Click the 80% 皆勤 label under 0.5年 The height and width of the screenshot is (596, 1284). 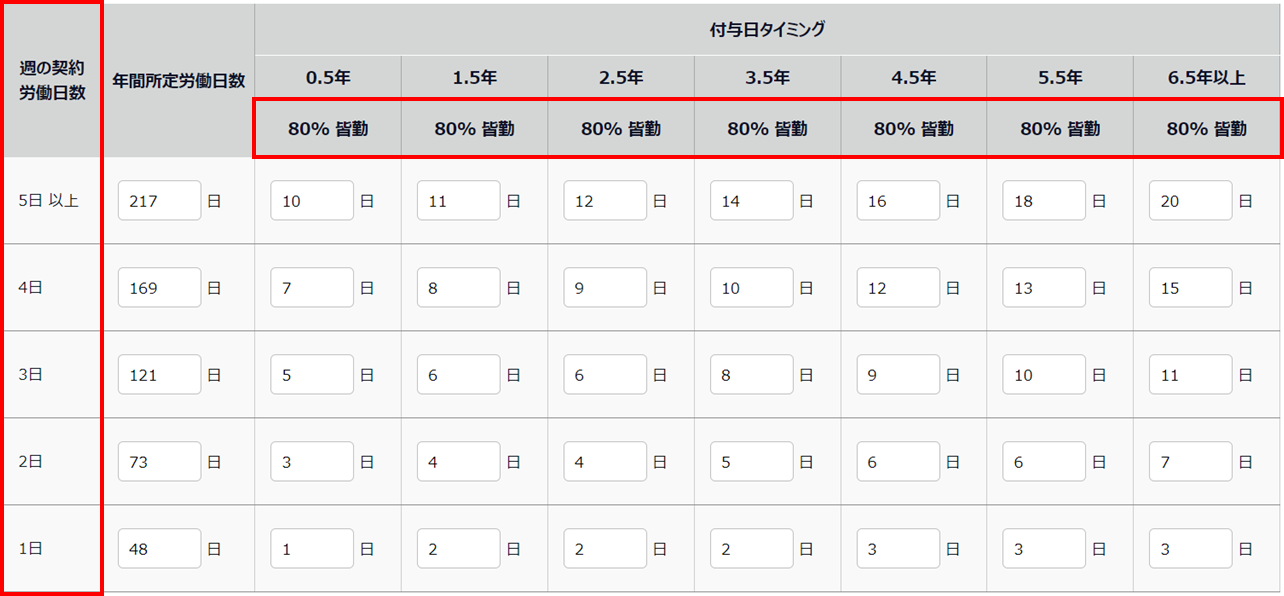click(328, 128)
